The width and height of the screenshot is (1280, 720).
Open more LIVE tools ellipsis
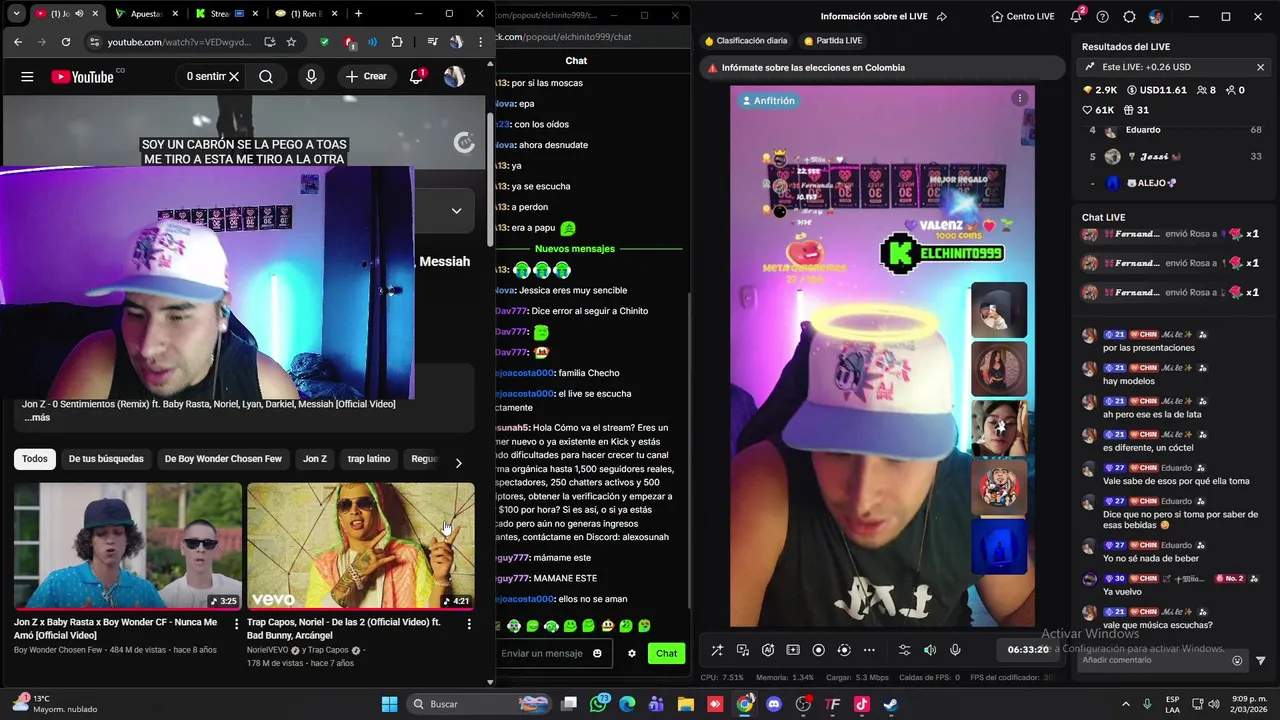[869, 650]
